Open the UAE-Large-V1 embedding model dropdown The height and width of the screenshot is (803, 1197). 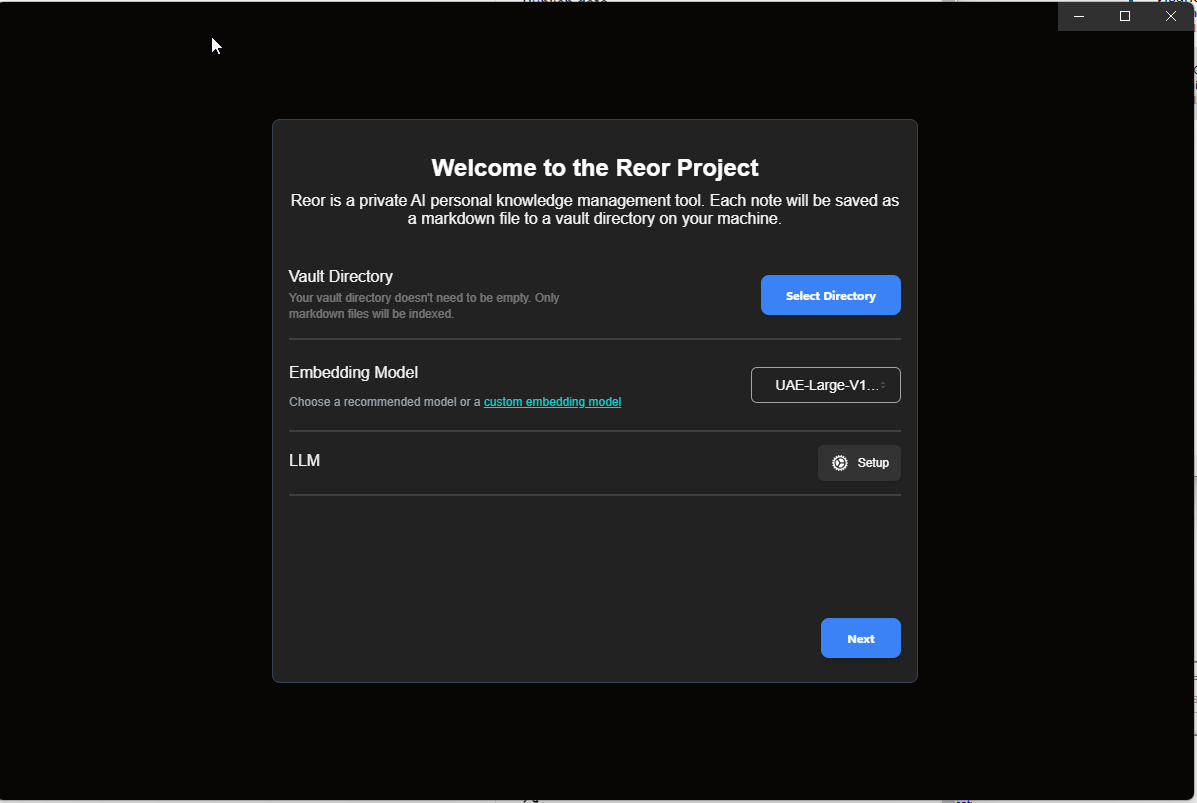click(x=825, y=385)
